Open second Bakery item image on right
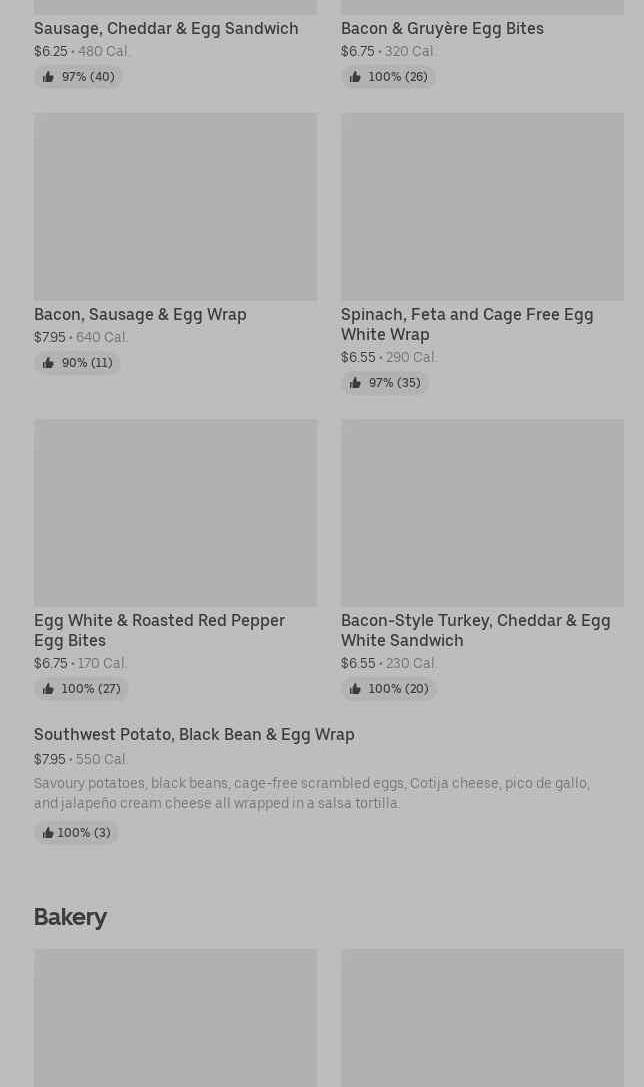644x1087 pixels. pyautogui.click(x=482, y=1017)
